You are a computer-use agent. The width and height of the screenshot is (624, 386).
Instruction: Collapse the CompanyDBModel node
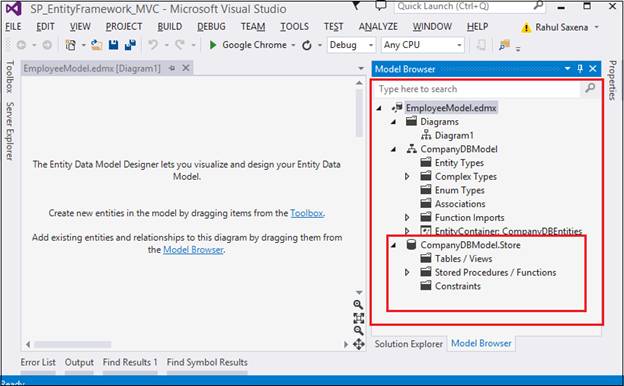point(393,149)
